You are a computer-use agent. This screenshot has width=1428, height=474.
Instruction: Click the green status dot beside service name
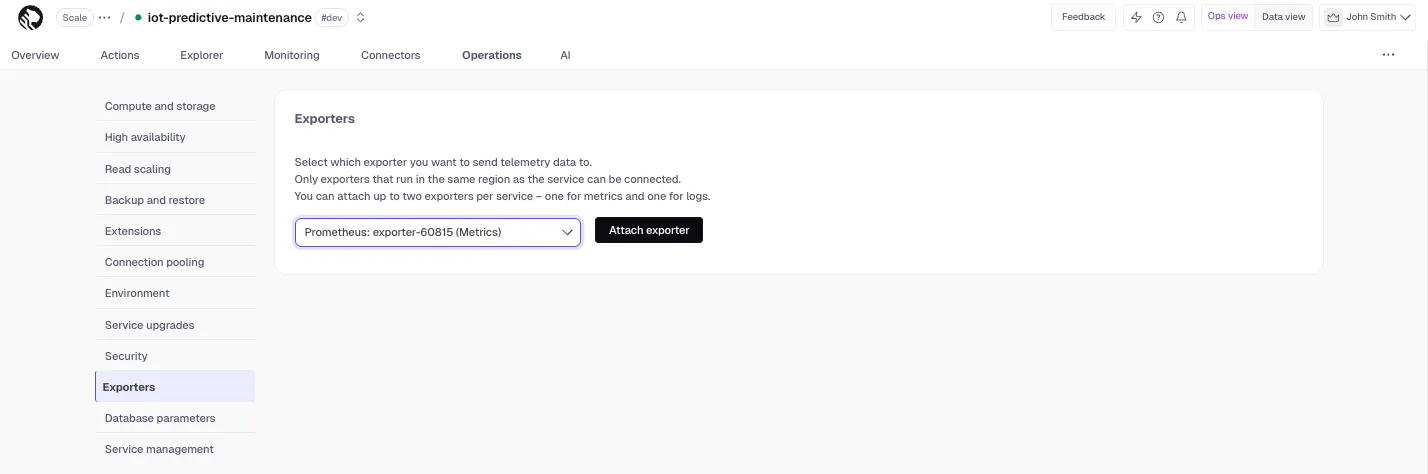138,17
